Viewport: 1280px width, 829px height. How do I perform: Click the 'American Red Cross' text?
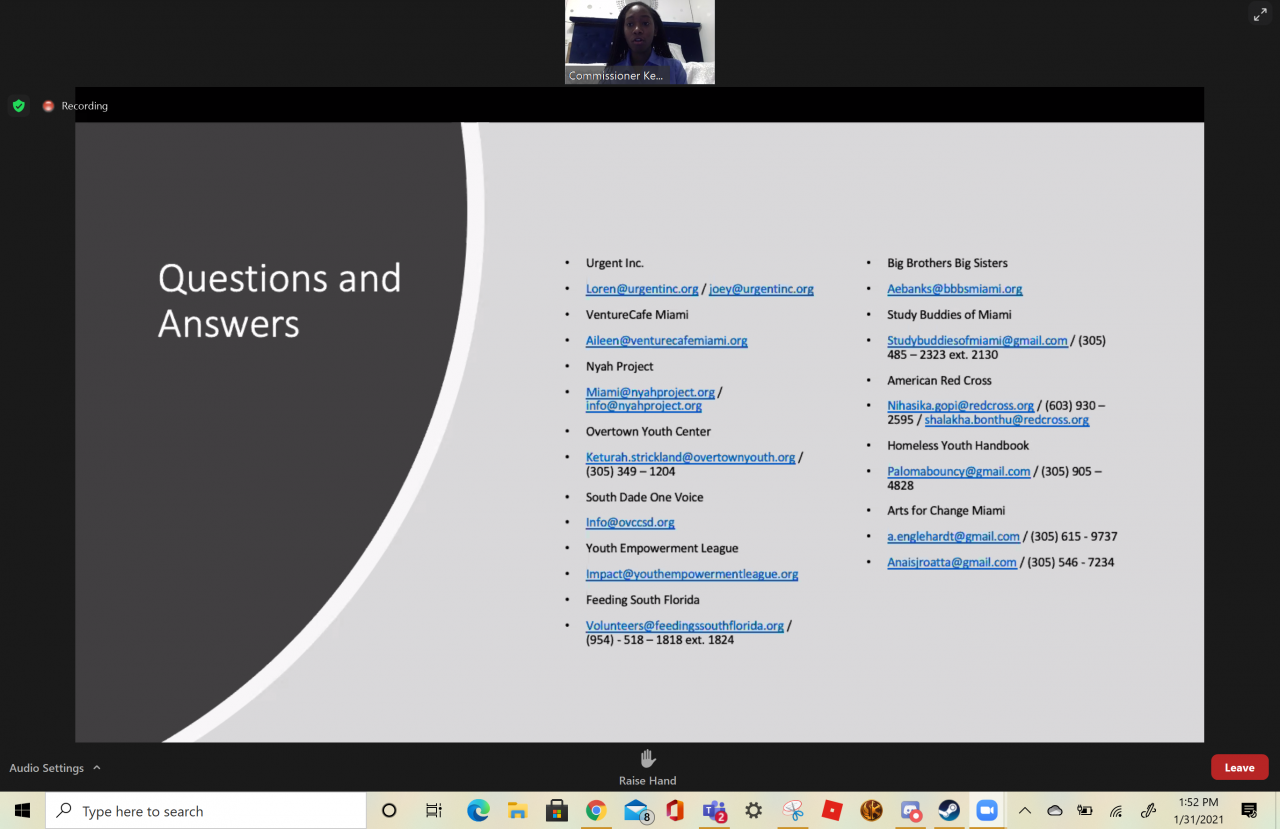pyautogui.click(x=939, y=380)
